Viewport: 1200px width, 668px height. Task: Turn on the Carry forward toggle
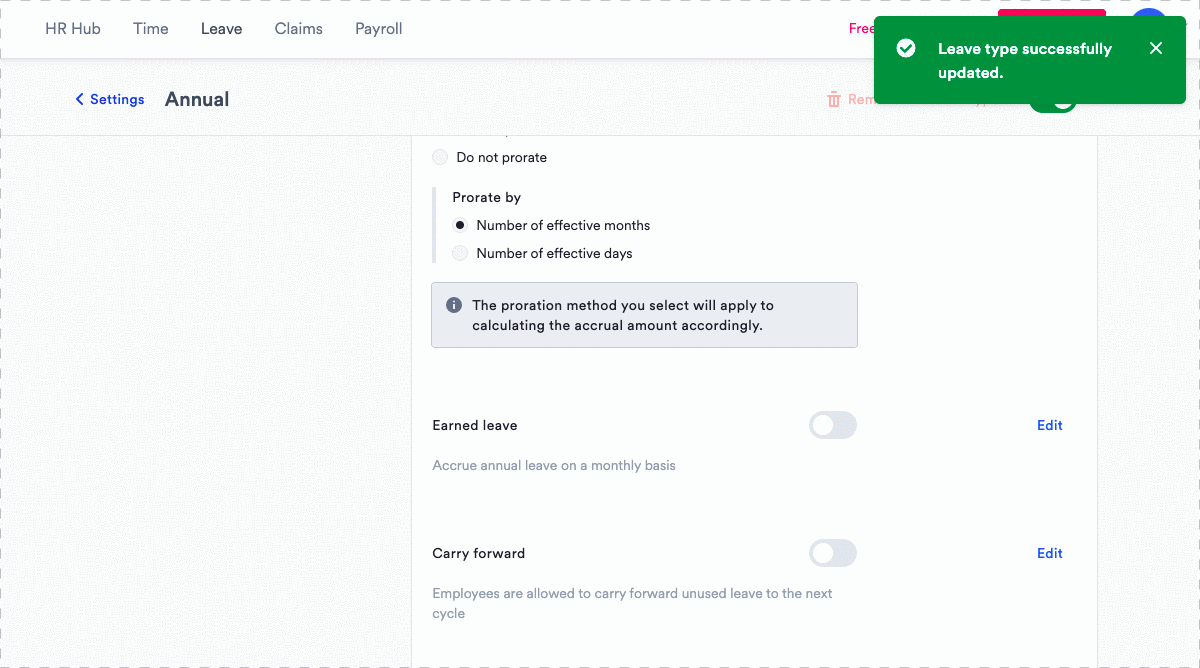(833, 553)
